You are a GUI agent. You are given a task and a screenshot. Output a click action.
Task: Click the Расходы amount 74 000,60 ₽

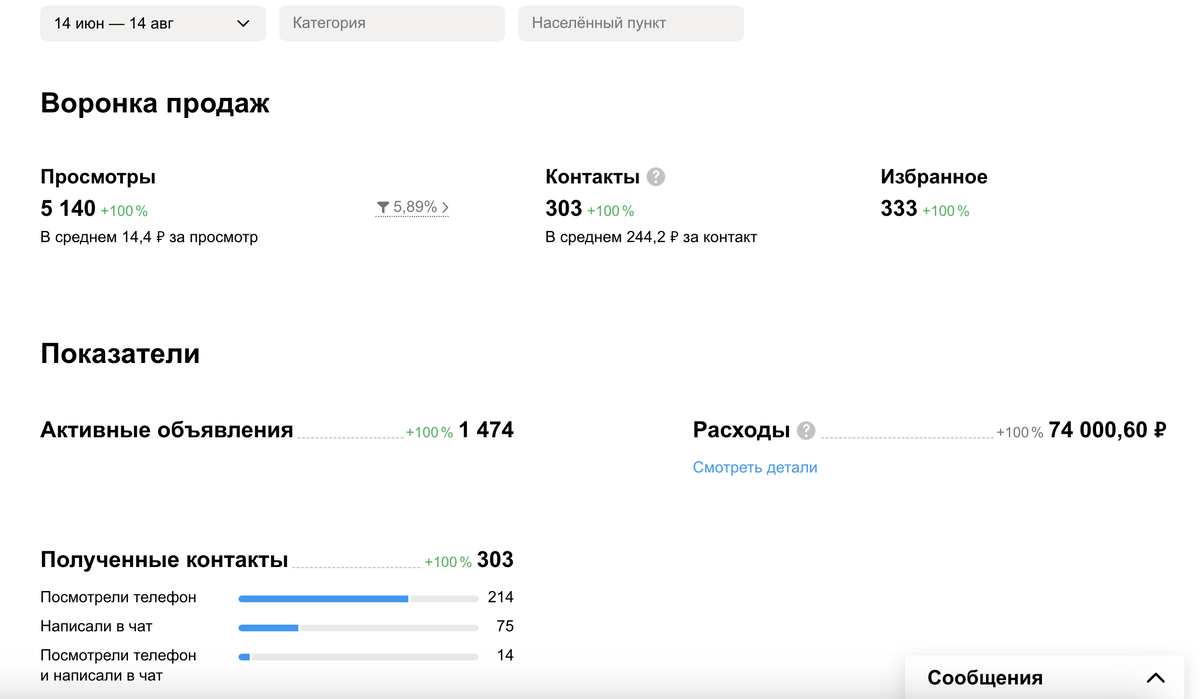point(1107,430)
